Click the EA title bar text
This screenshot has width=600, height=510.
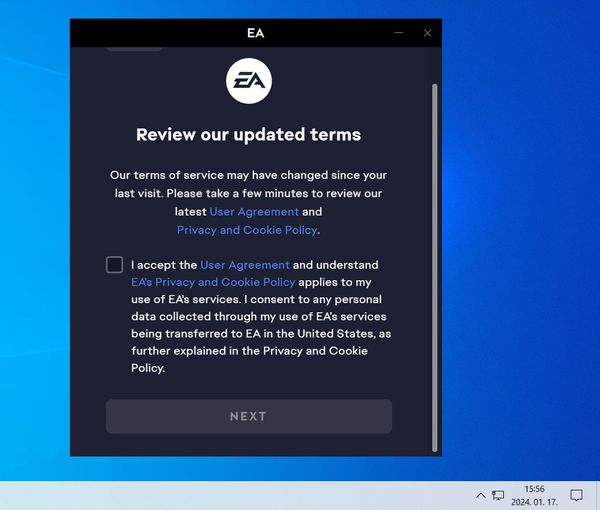pyautogui.click(x=256, y=33)
